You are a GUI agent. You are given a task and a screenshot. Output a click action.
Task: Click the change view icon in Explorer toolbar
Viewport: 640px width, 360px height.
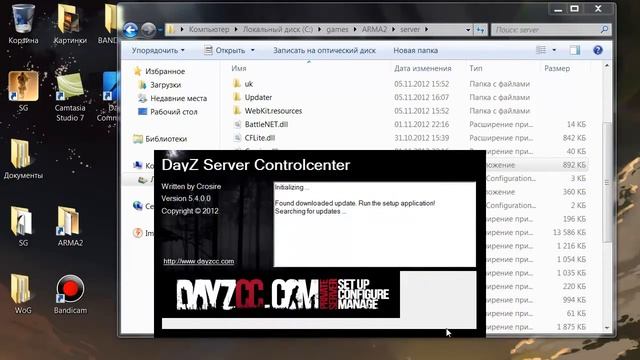pos(541,50)
